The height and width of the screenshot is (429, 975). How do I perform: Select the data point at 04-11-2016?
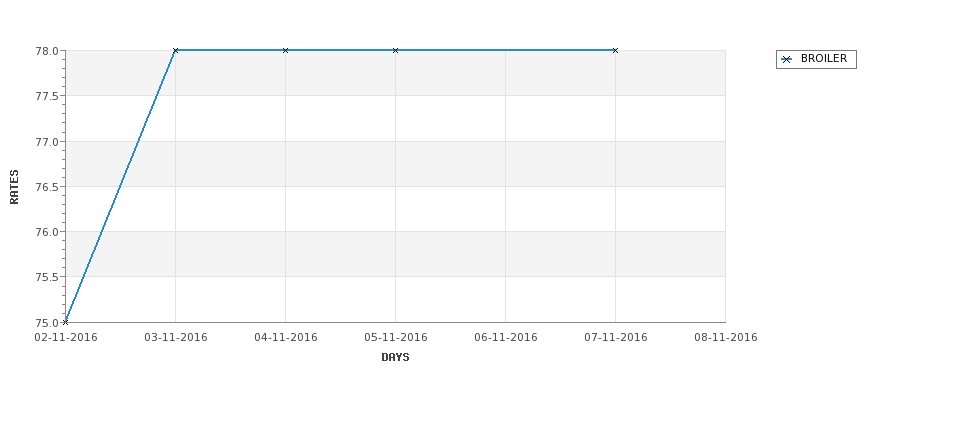[285, 50]
